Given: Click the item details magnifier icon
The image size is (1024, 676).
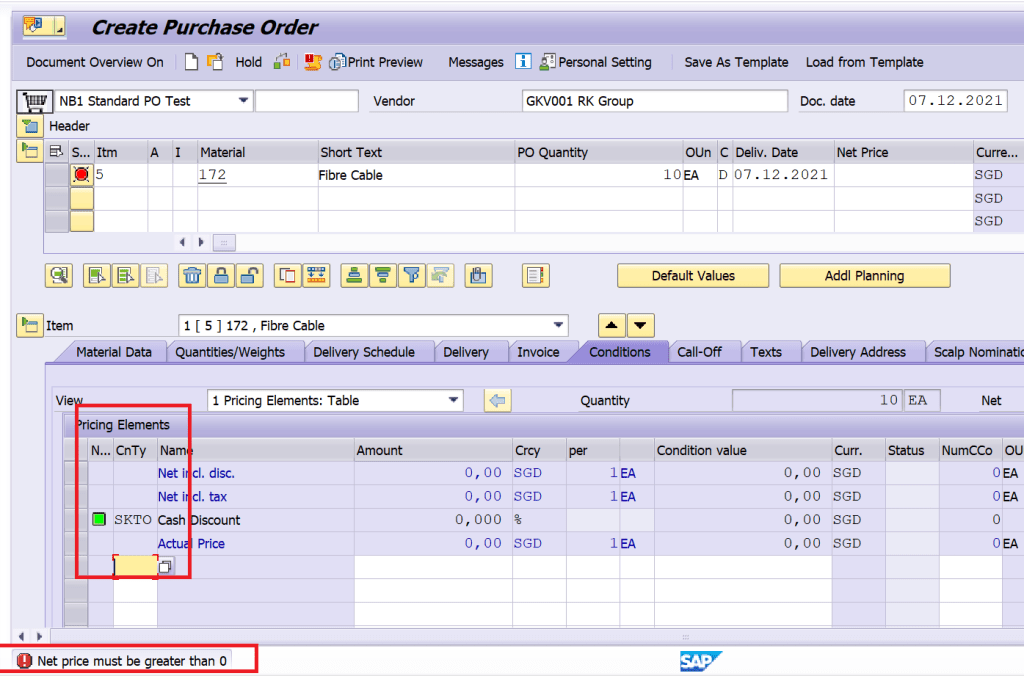Looking at the screenshot, I should 60,276.
